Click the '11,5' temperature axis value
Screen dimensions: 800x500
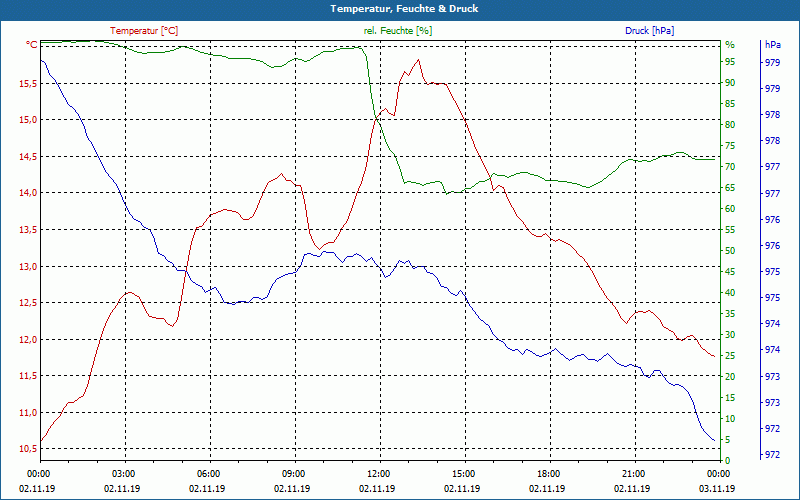coord(28,376)
